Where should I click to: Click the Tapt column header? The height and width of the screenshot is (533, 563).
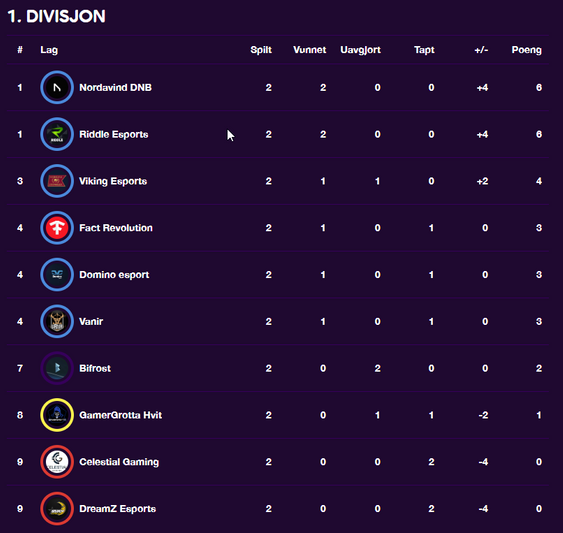424,50
